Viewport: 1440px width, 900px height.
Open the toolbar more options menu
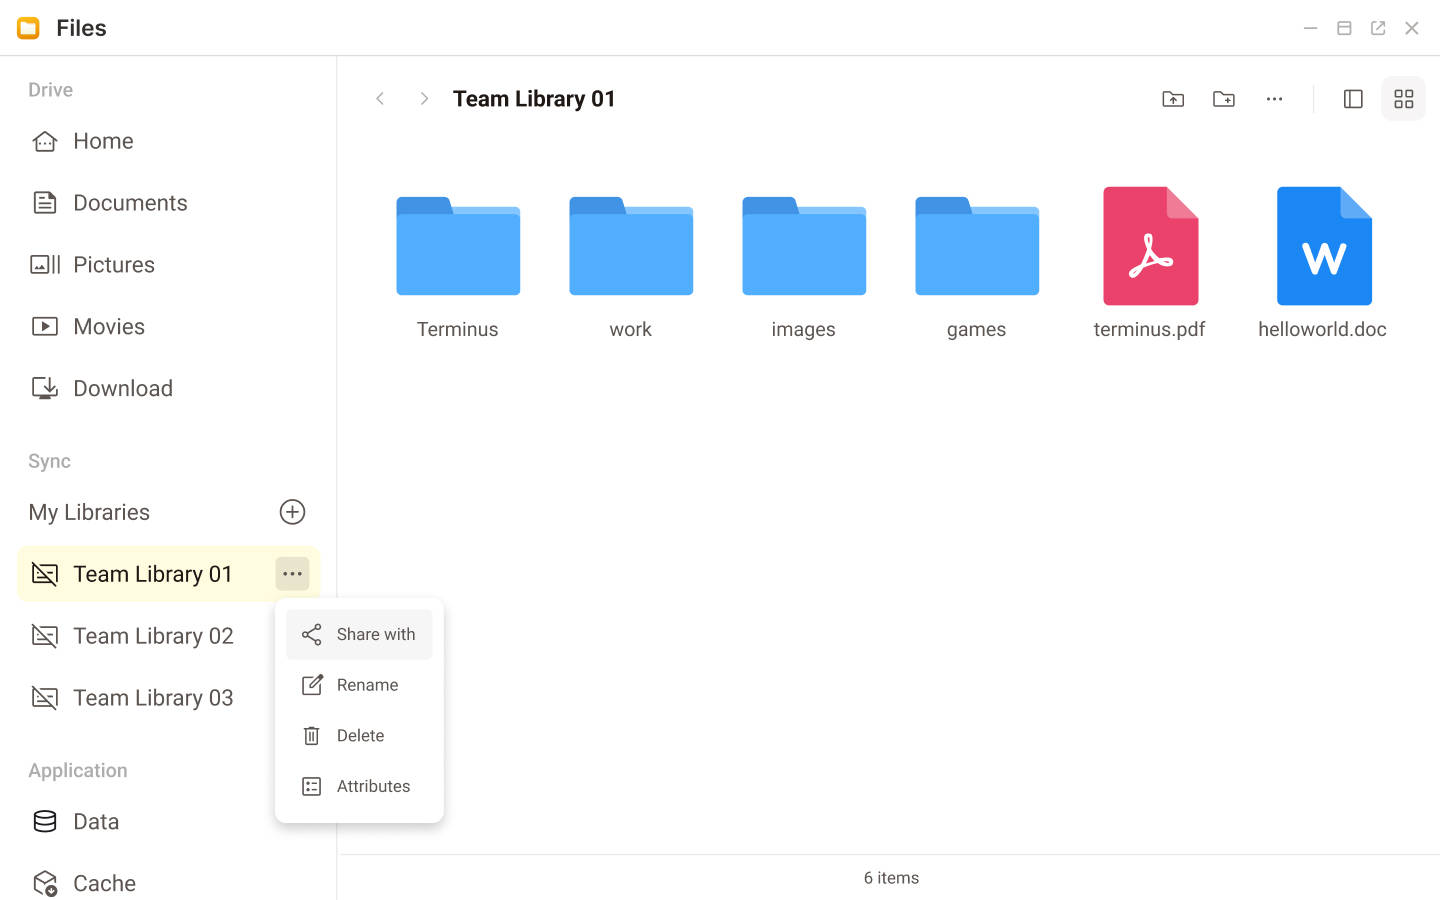1274,99
